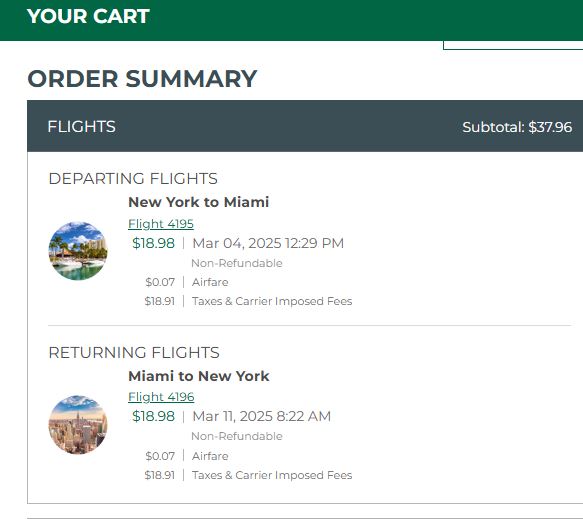Select the New York to Miami title
Screen dimensions: 583x519
(x=199, y=202)
